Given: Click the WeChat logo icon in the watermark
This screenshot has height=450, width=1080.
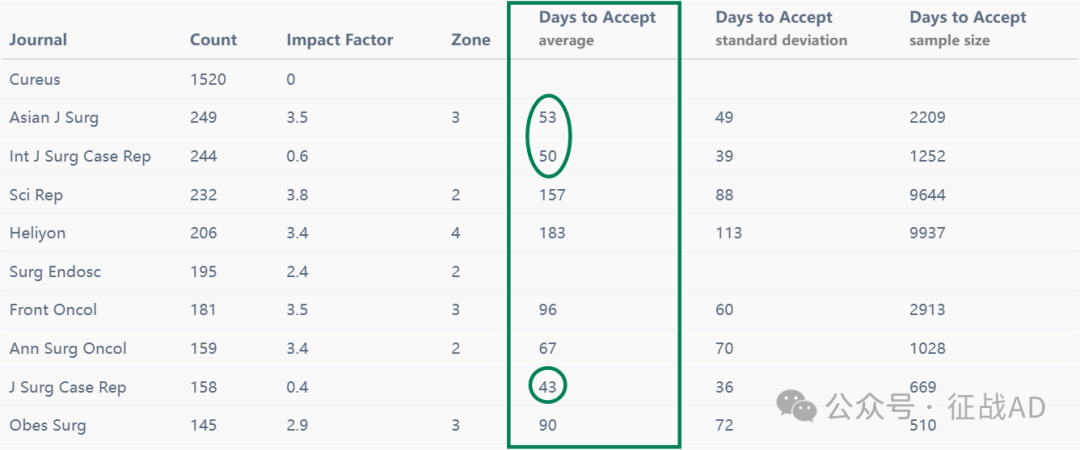Looking at the screenshot, I should [797, 406].
